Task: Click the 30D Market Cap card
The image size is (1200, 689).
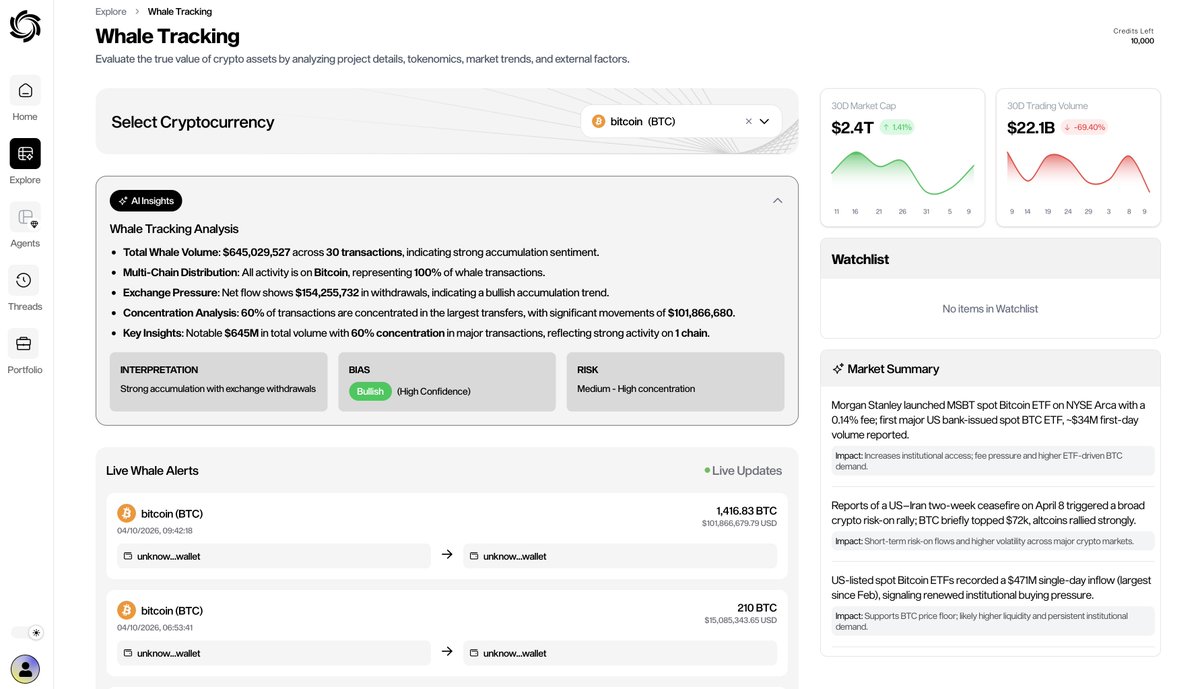Action: 902,158
